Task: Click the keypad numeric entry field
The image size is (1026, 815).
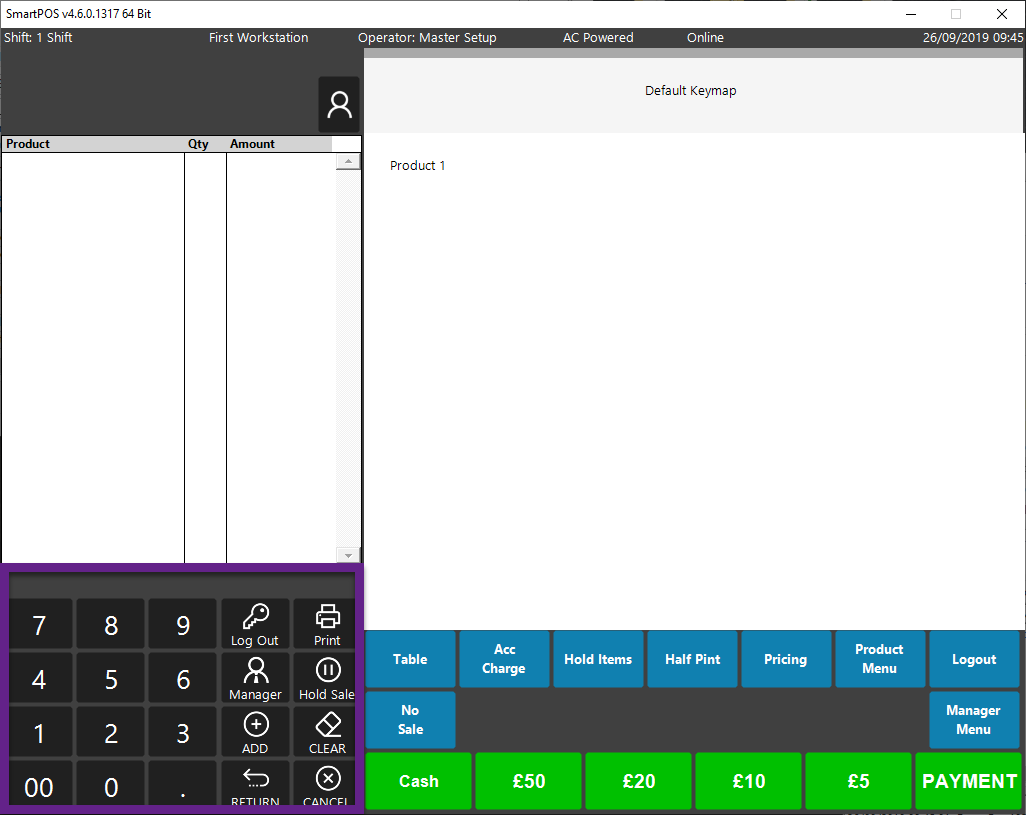Action: pos(182,584)
